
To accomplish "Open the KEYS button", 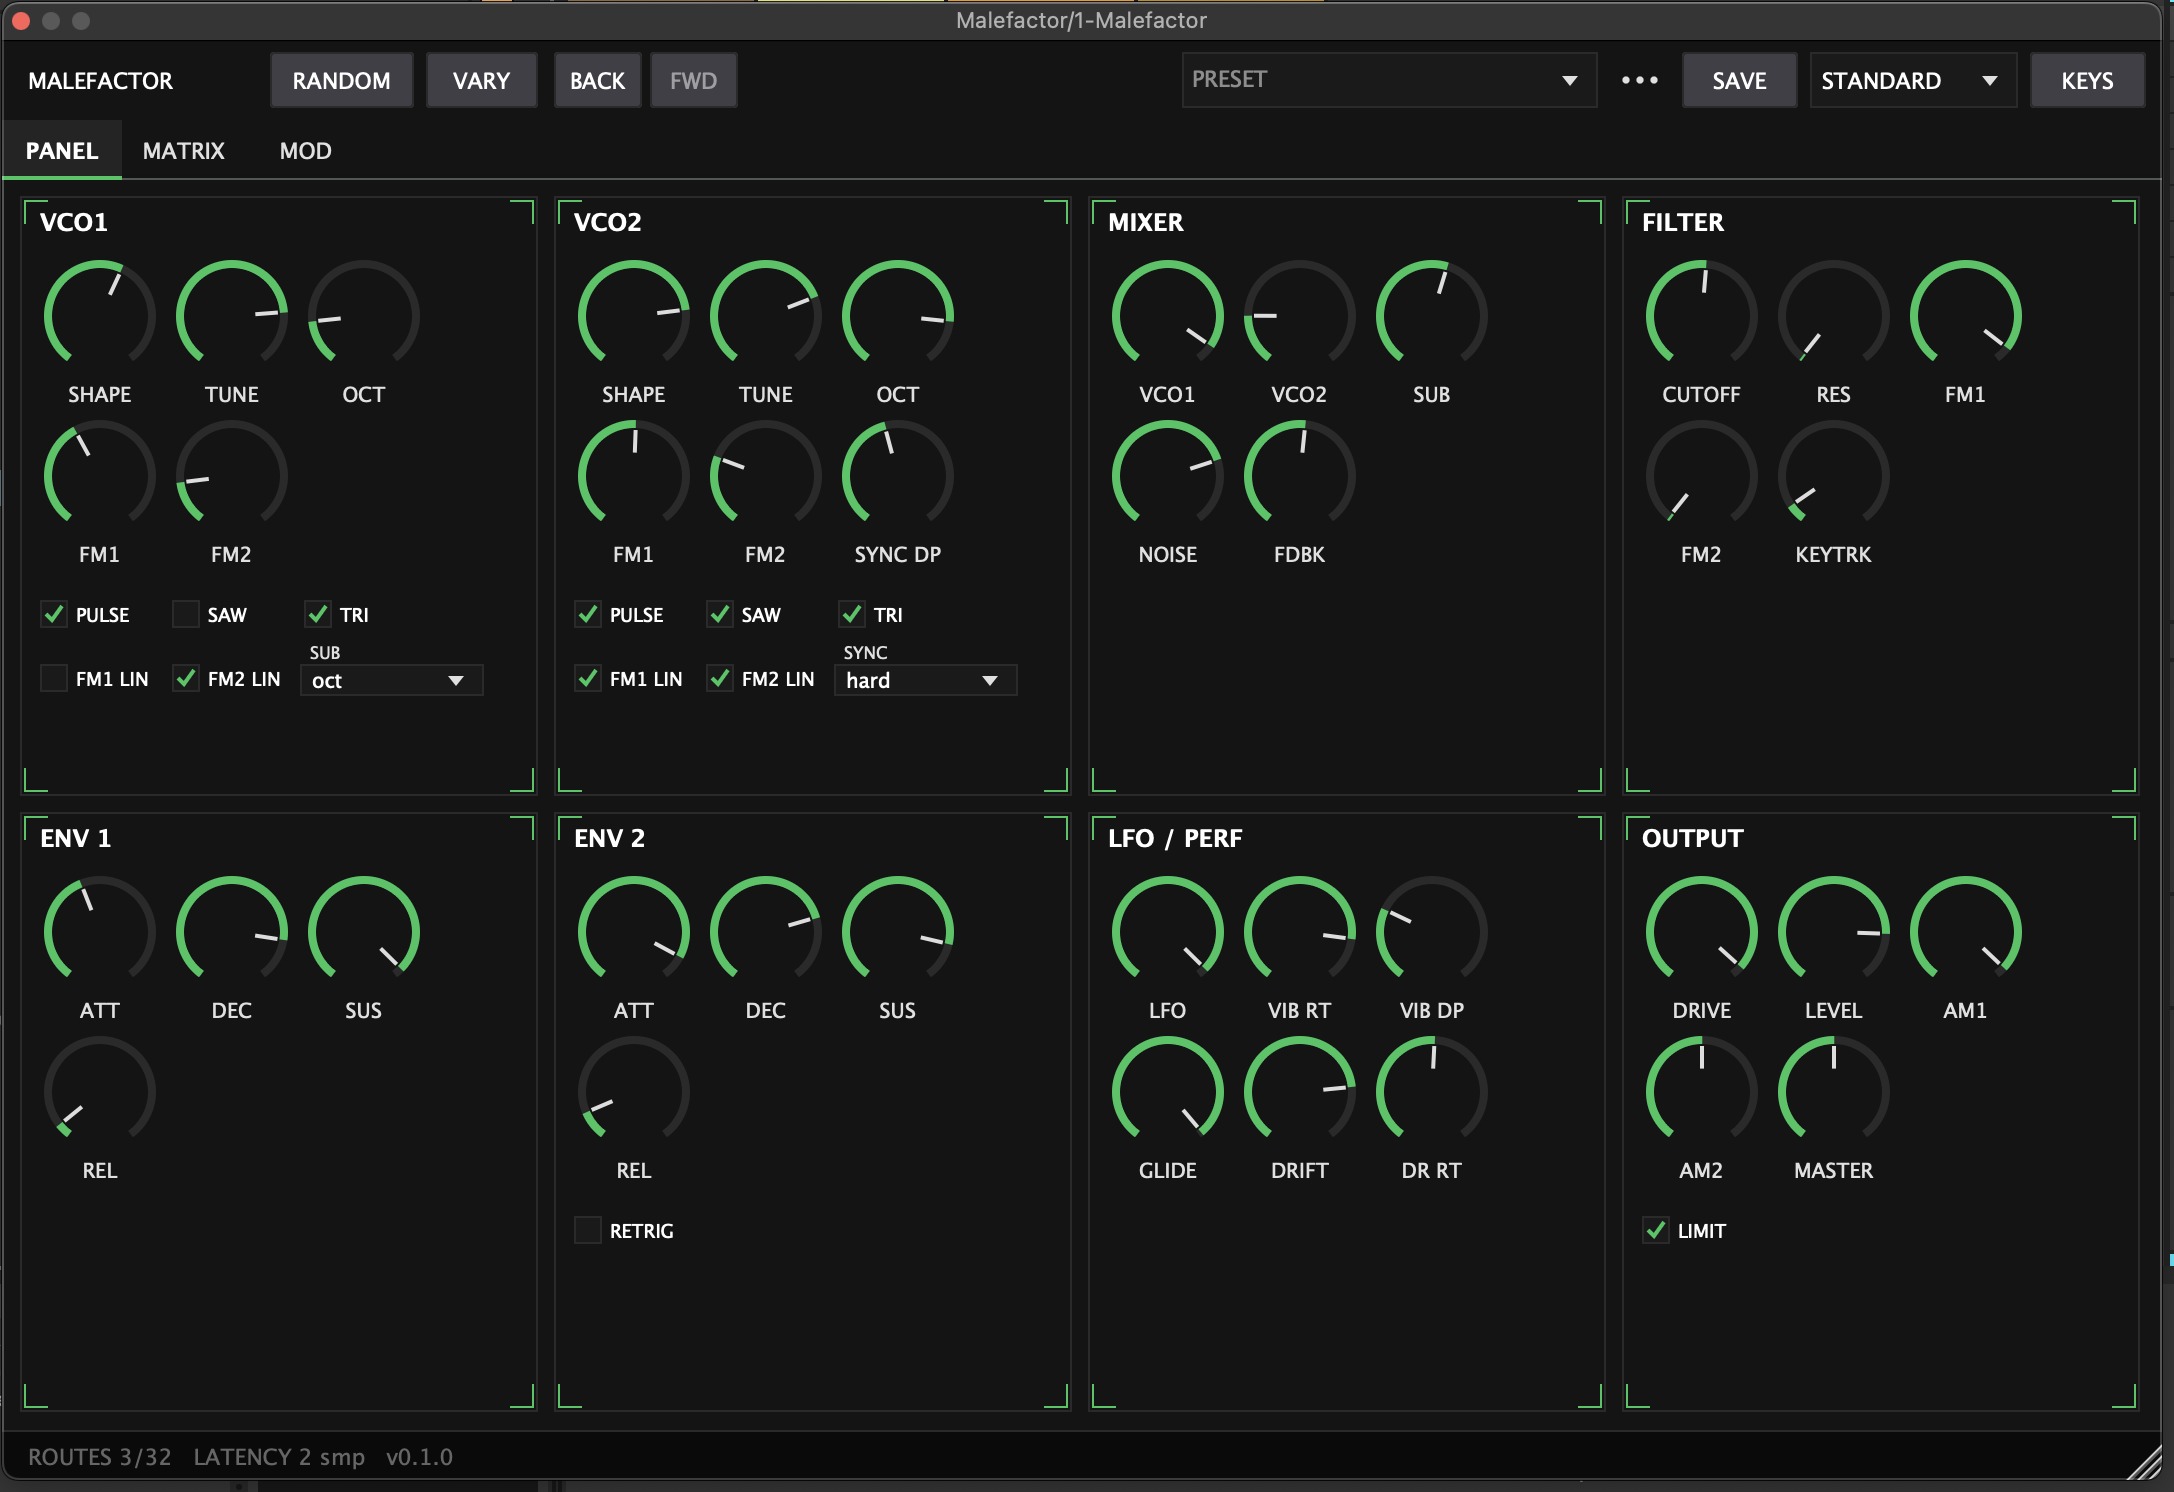I will click(2087, 80).
